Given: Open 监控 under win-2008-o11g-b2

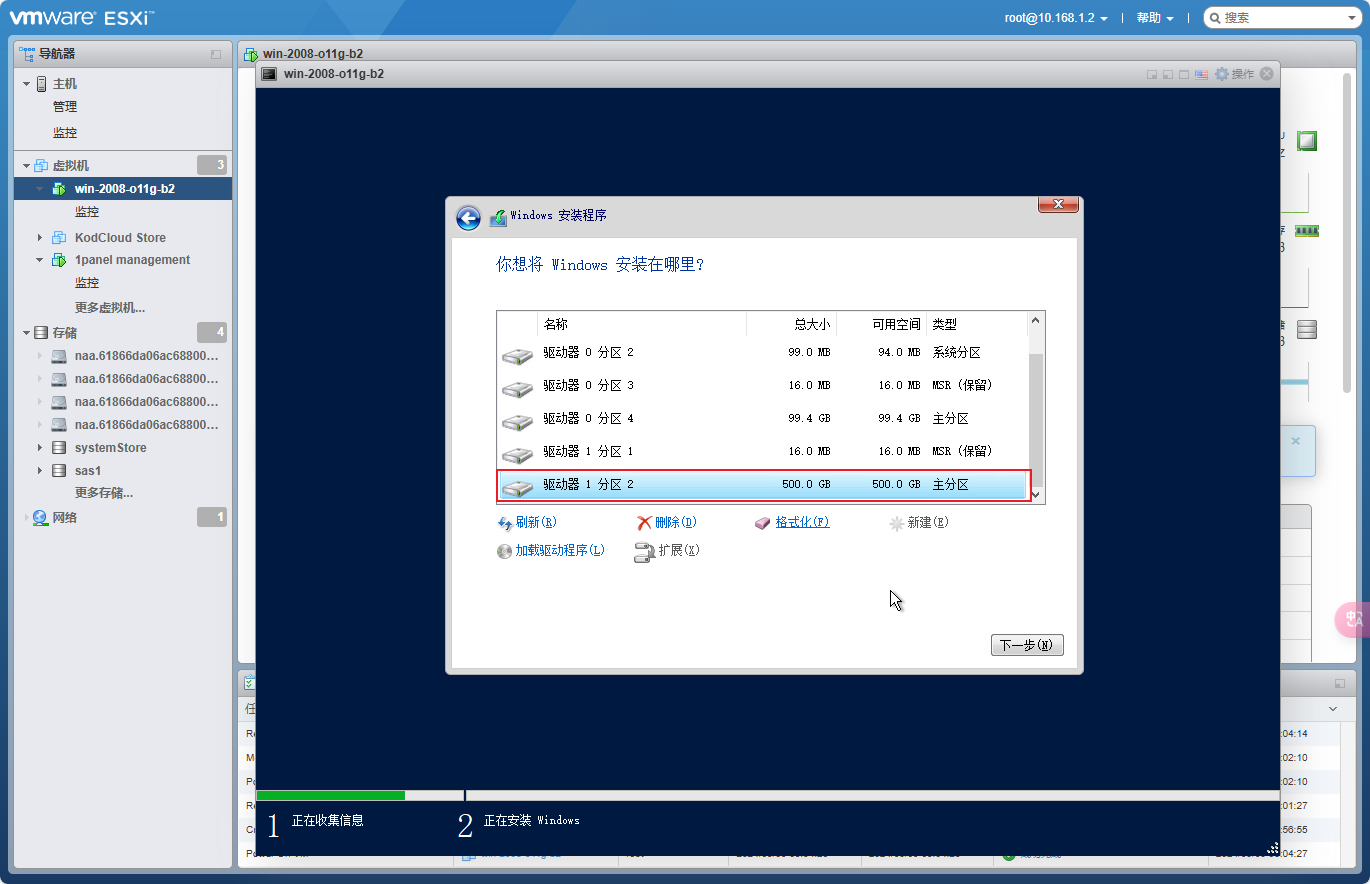Looking at the screenshot, I should [x=87, y=212].
